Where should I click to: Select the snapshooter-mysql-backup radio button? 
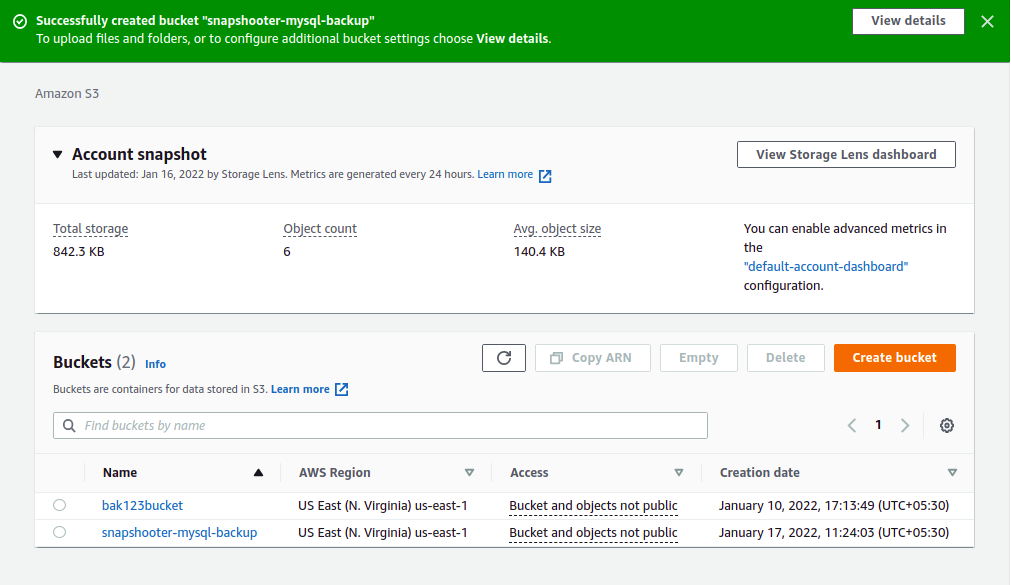tap(59, 532)
